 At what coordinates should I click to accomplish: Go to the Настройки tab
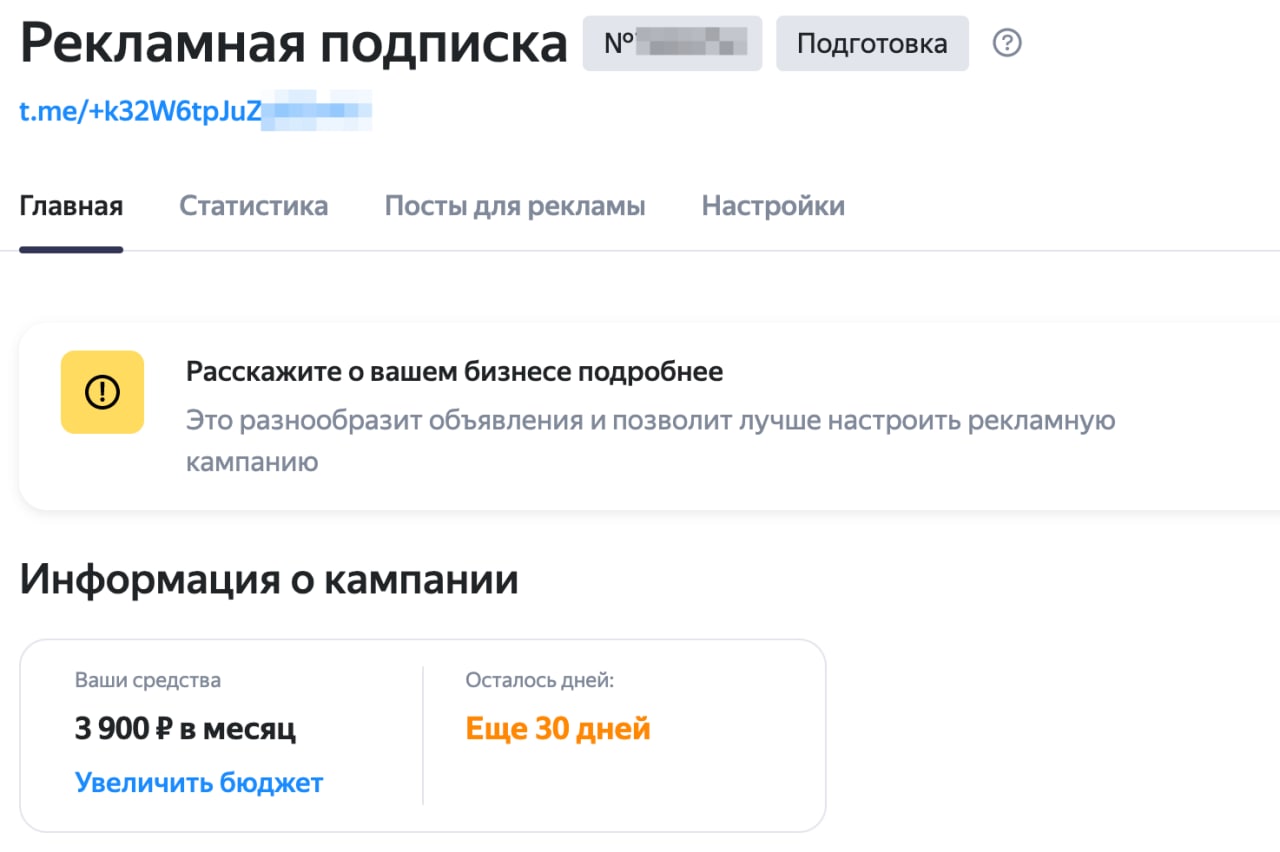(x=773, y=206)
